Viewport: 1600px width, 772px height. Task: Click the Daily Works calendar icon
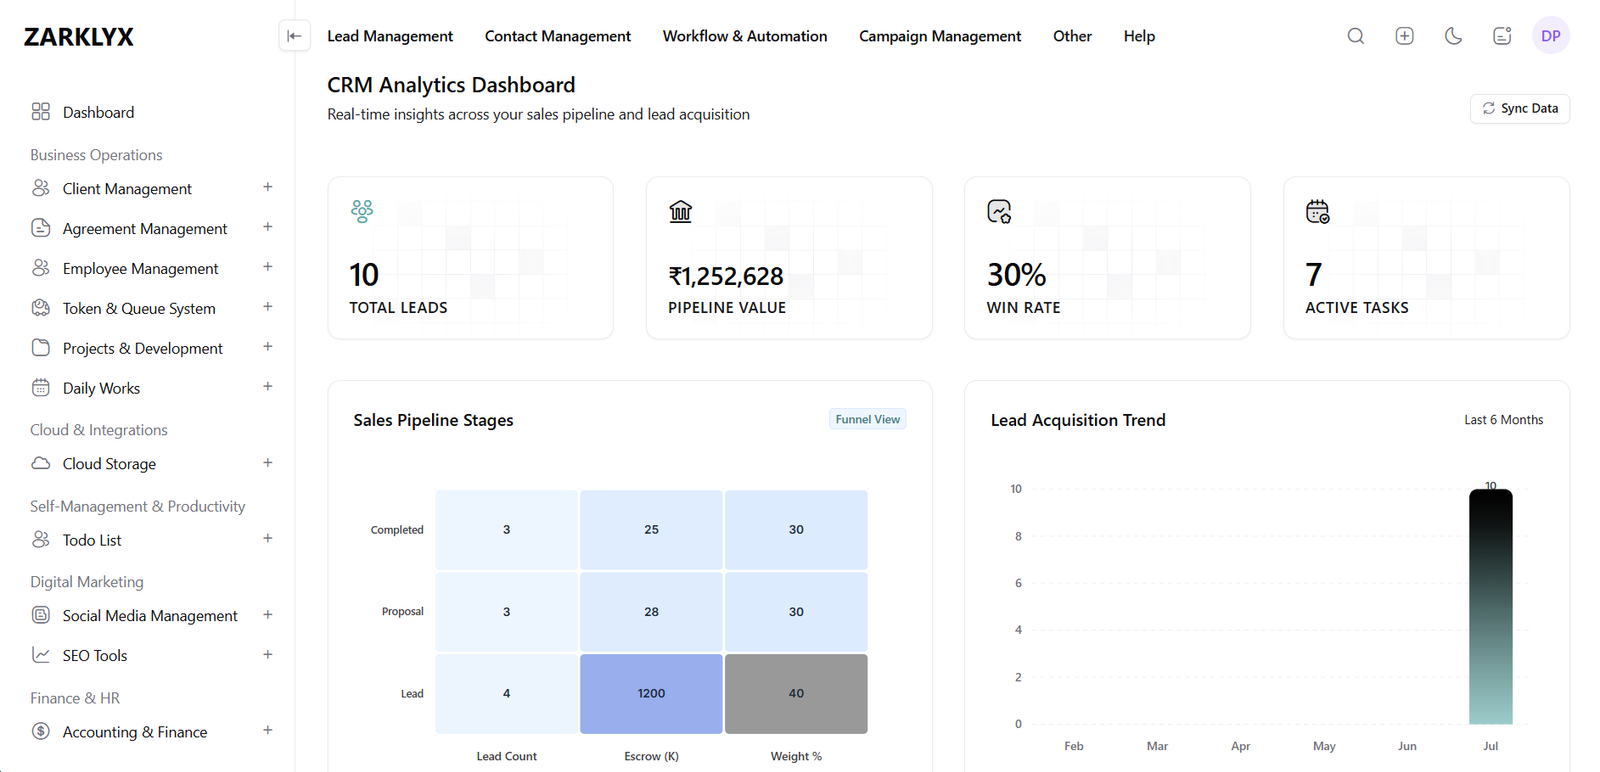41,388
